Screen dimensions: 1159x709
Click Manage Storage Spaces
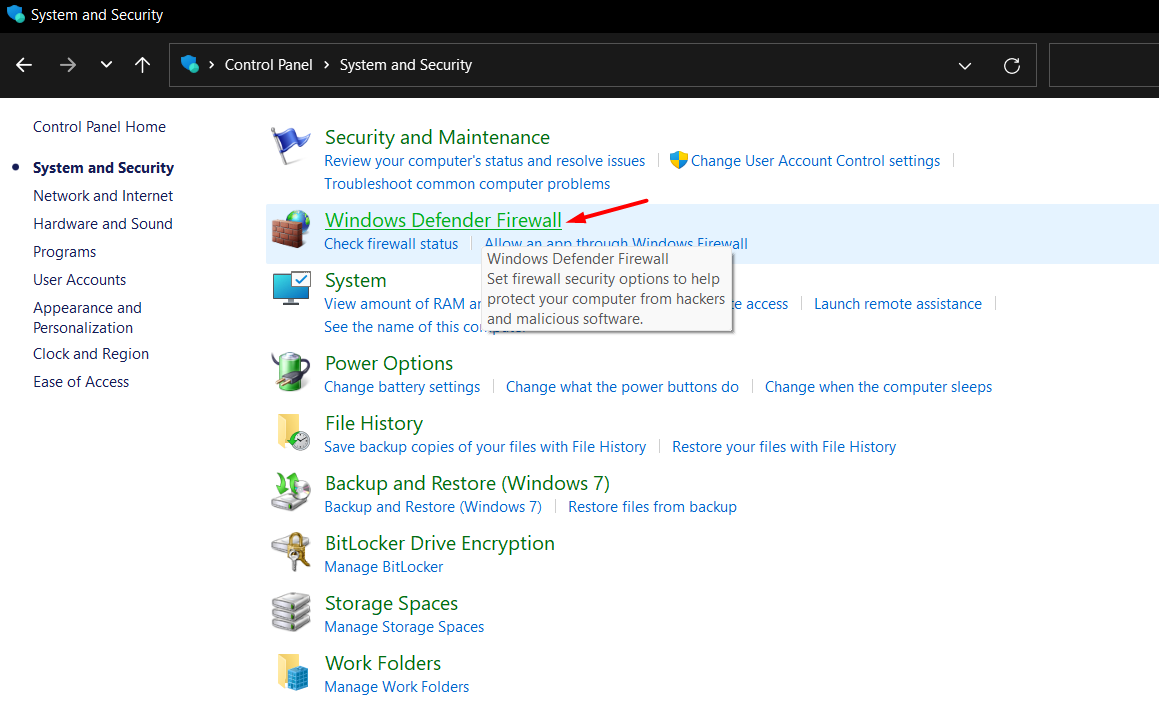[x=404, y=627]
